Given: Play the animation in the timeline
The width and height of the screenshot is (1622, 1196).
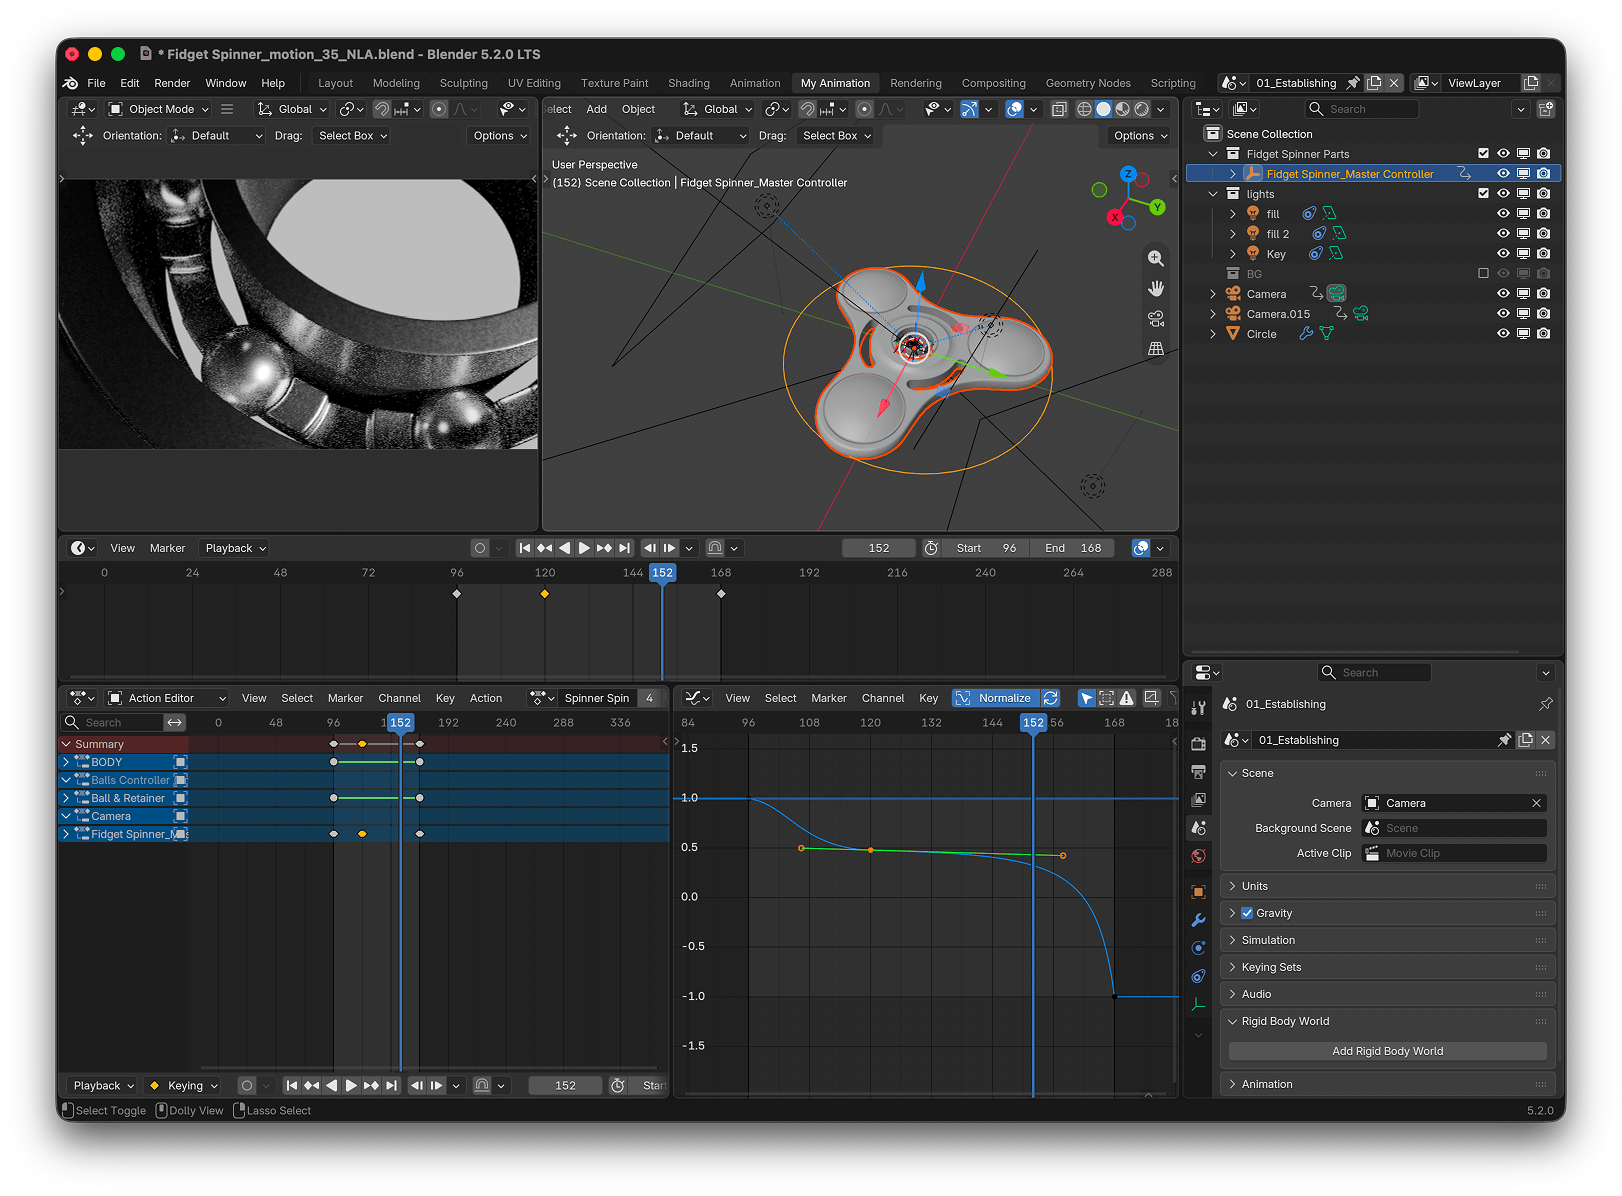Looking at the screenshot, I should coord(584,548).
